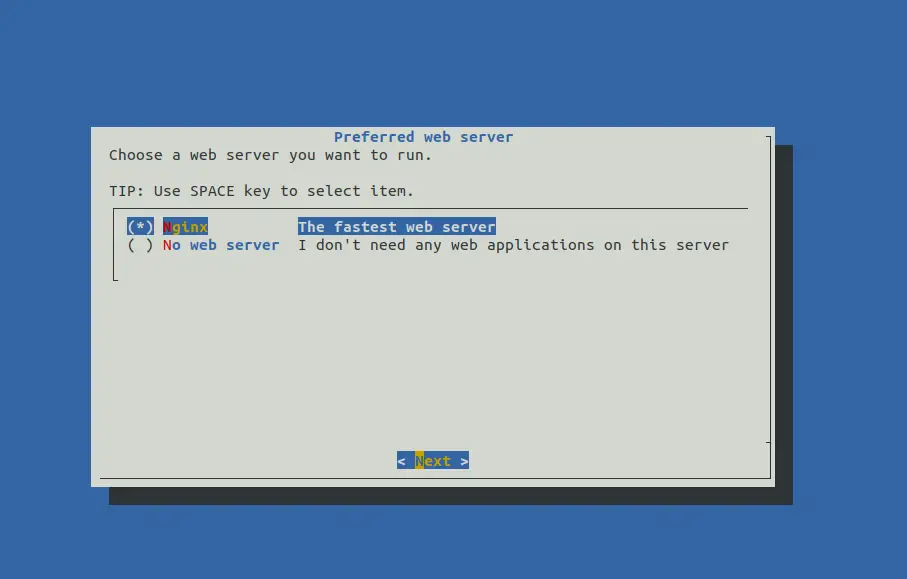Select the Nginx radio button

pyautogui.click(x=140, y=227)
